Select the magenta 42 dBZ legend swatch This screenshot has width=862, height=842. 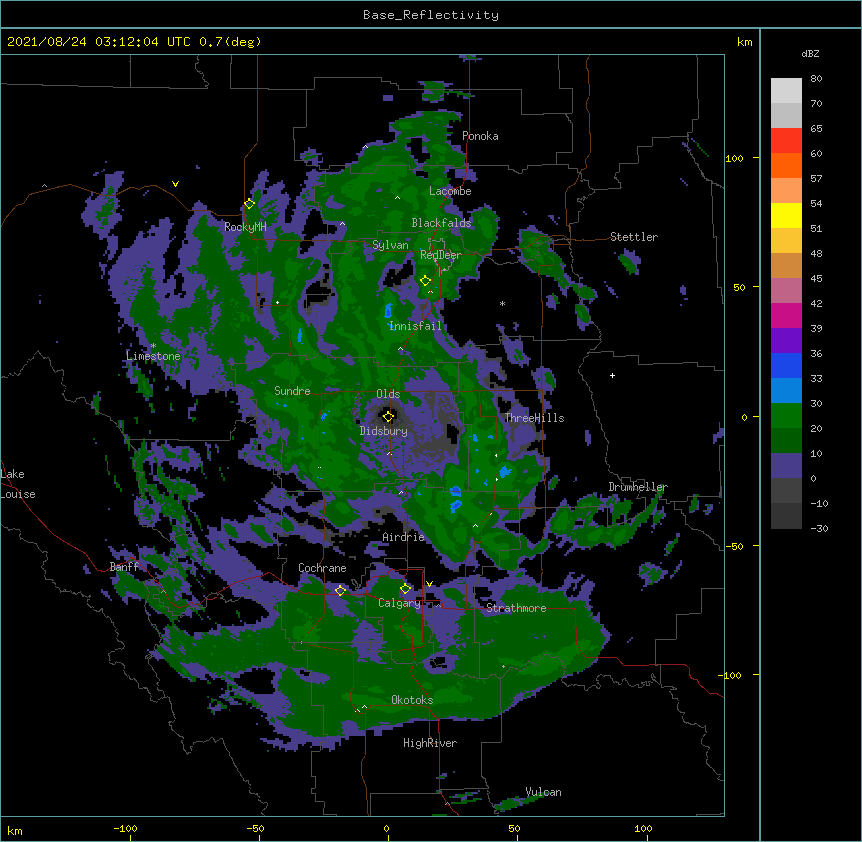tap(786, 315)
